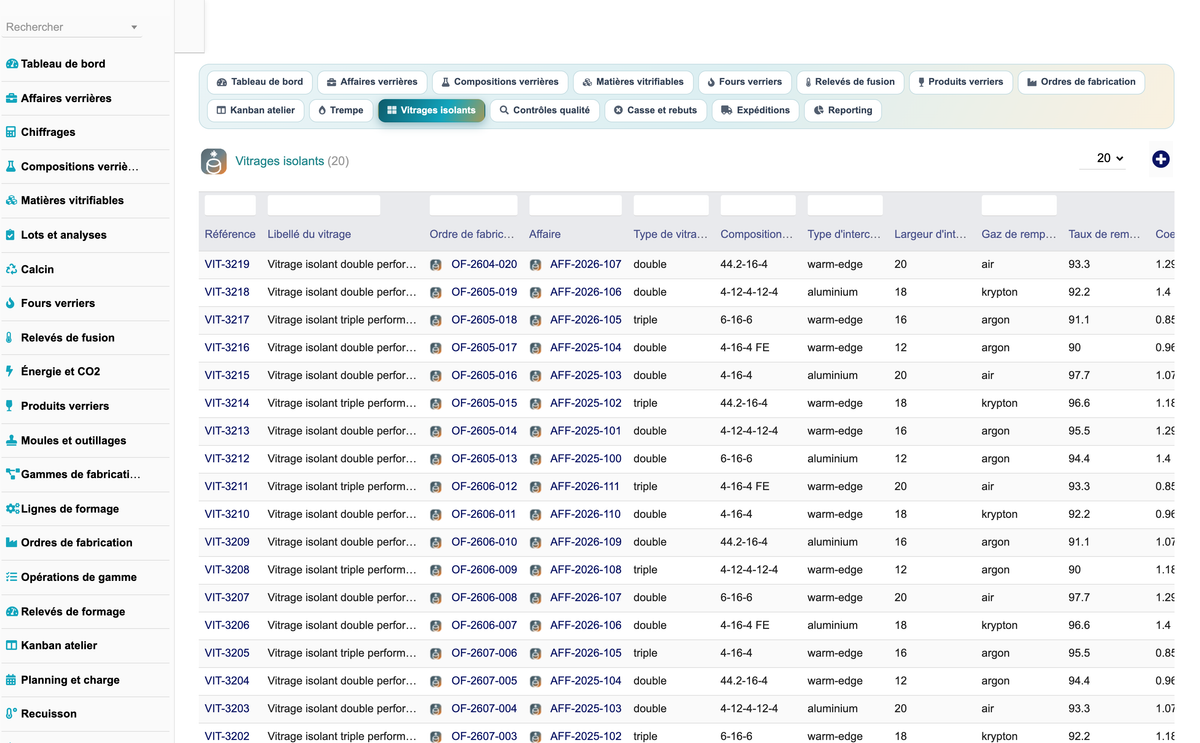Change the rows per page selector showing 20
This screenshot has width=1200, height=743.
[1104, 158]
